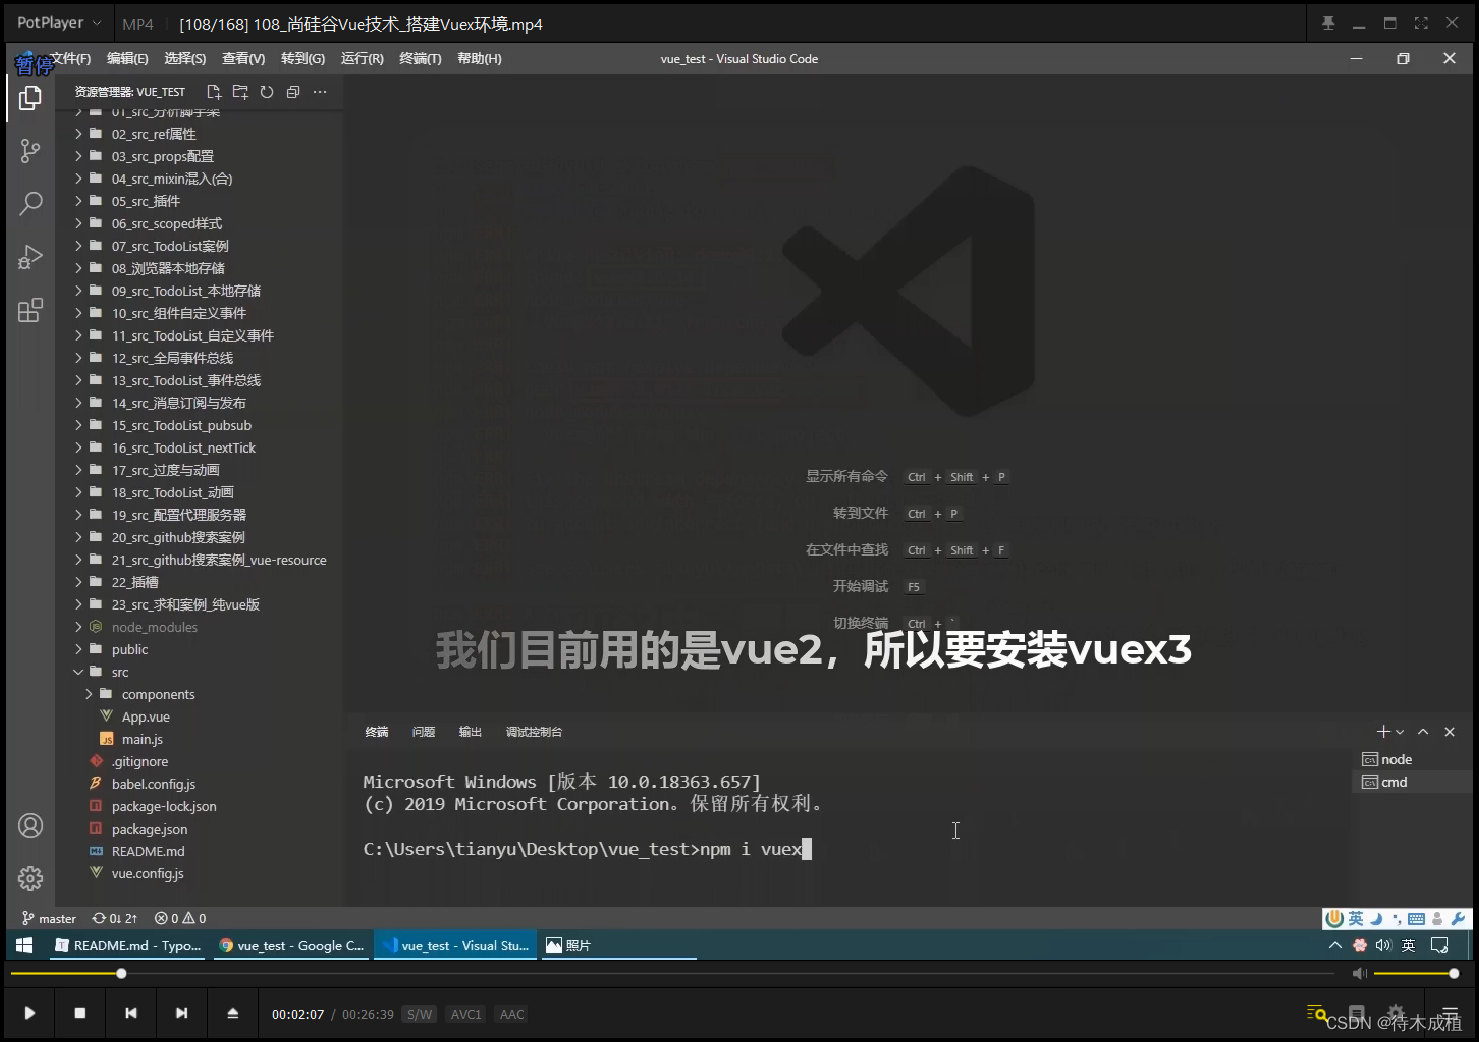Create a new file in explorer
Image resolution: width=1479 pixels, height=1042 pixels.
(x=214, y=92)
